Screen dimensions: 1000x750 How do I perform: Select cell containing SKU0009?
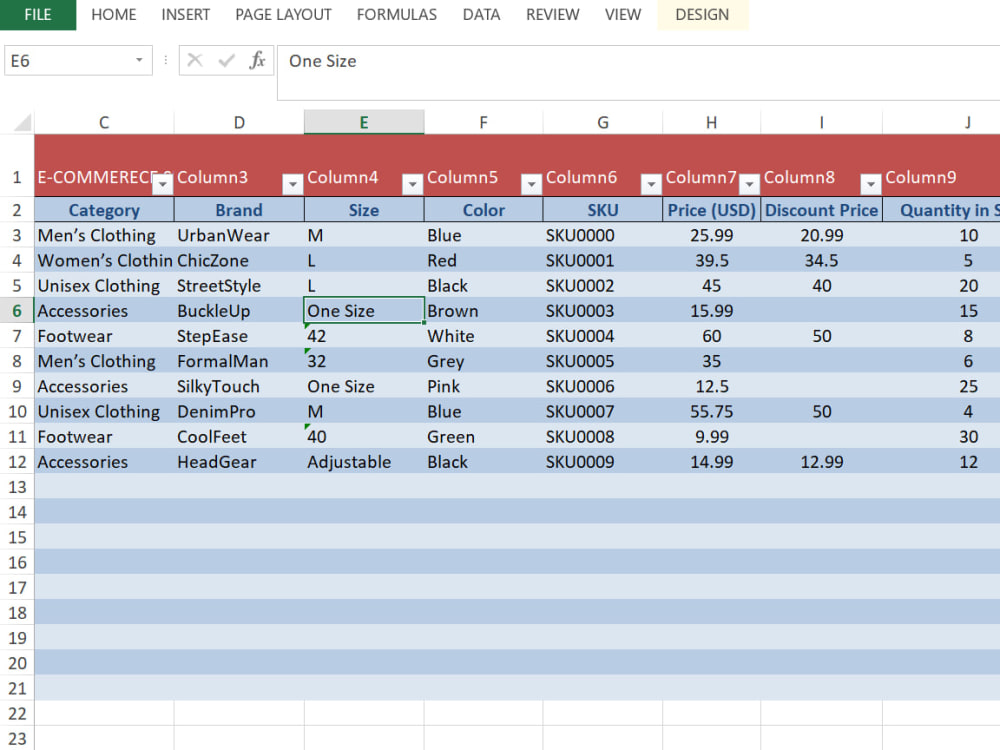(x=603, y=462)
